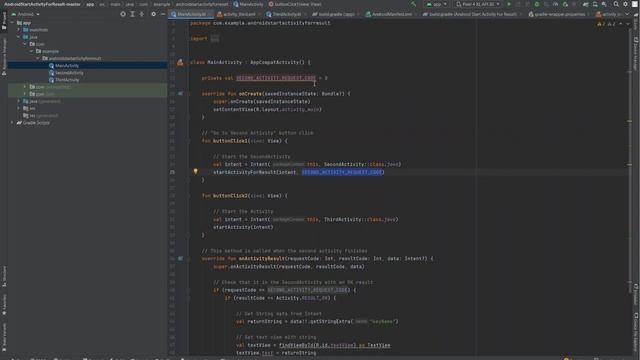Click the onActivityResult override gutter icon

[180, 258]
